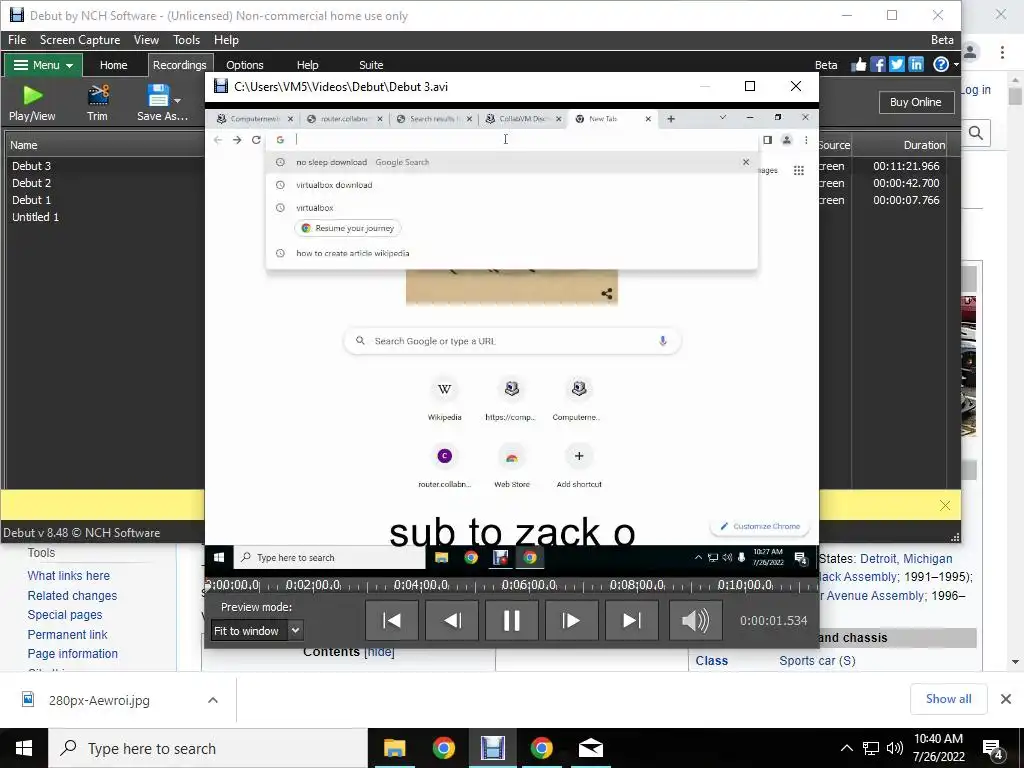Click Show all downloads button

948,699
